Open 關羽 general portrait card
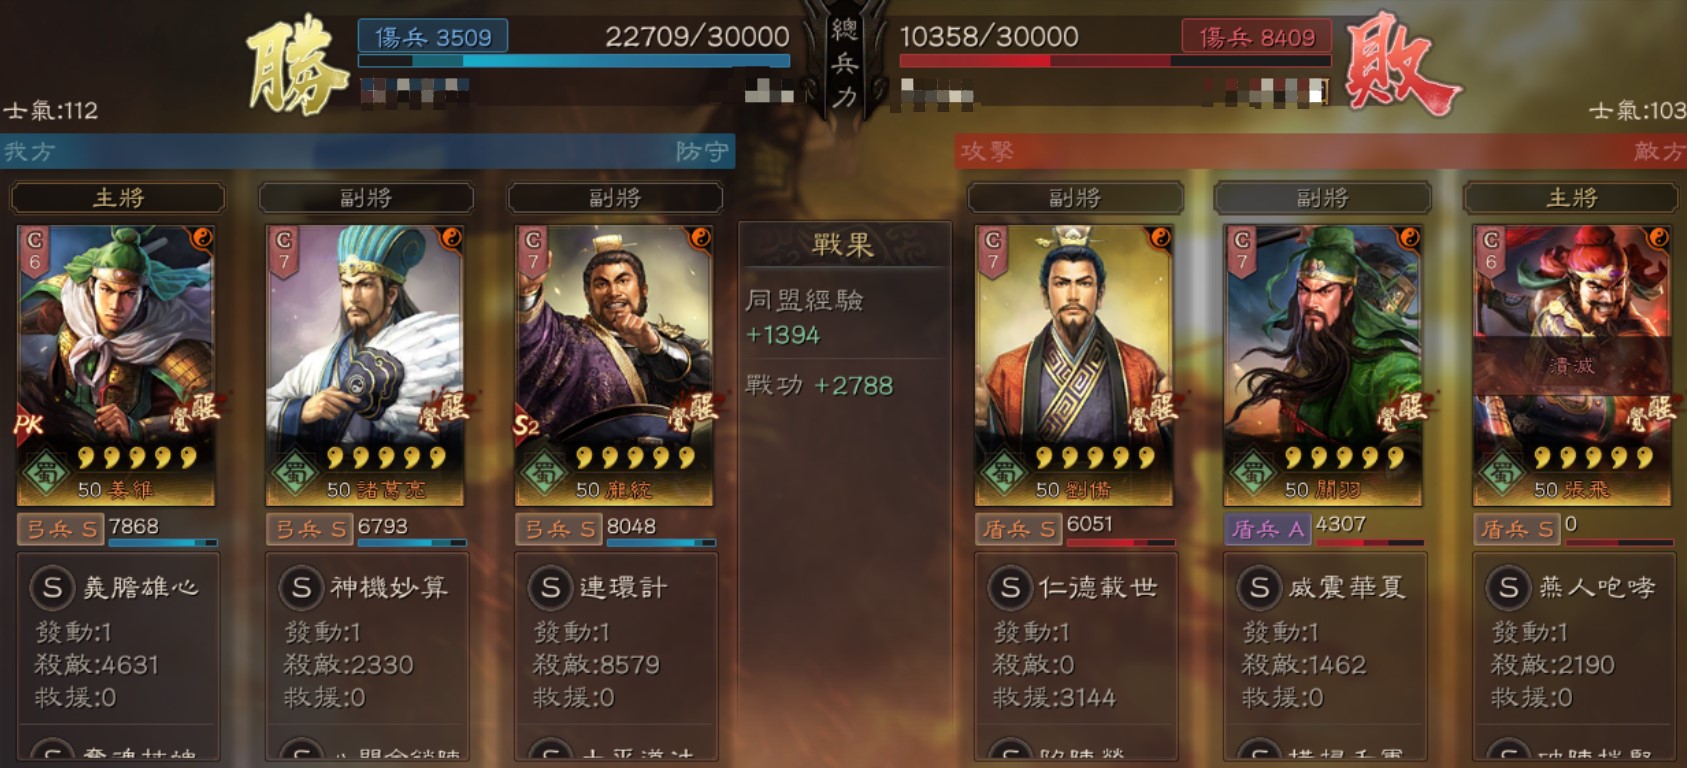This screenshot has height=768, width=1687. pos(1323,365)
